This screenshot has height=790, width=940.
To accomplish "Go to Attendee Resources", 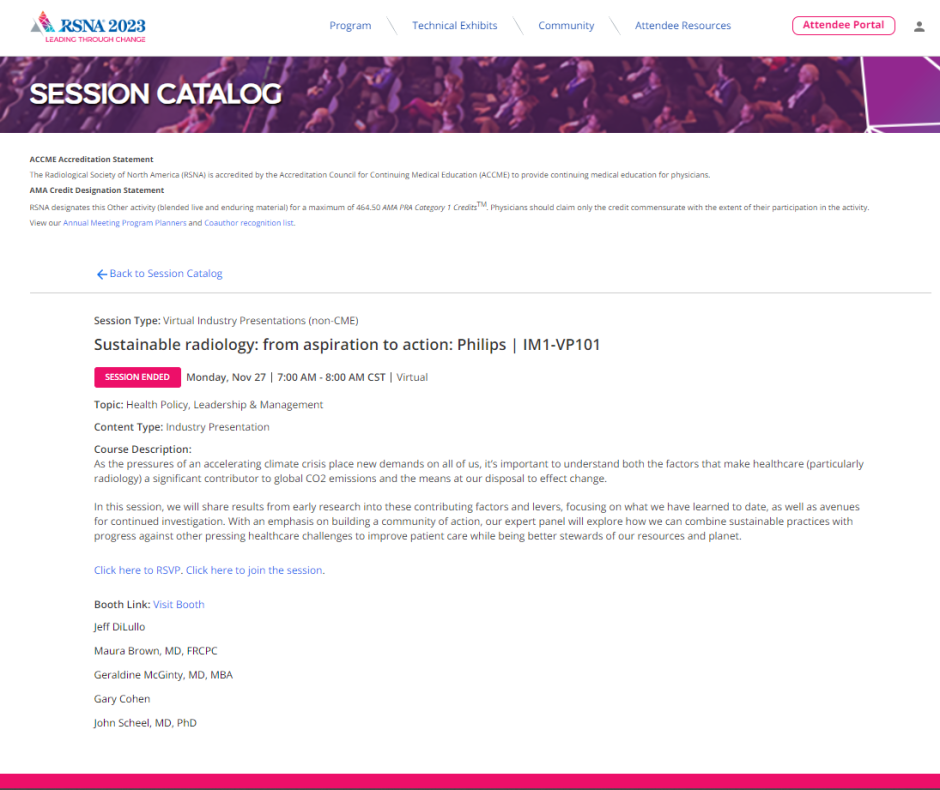I will 682,26.
